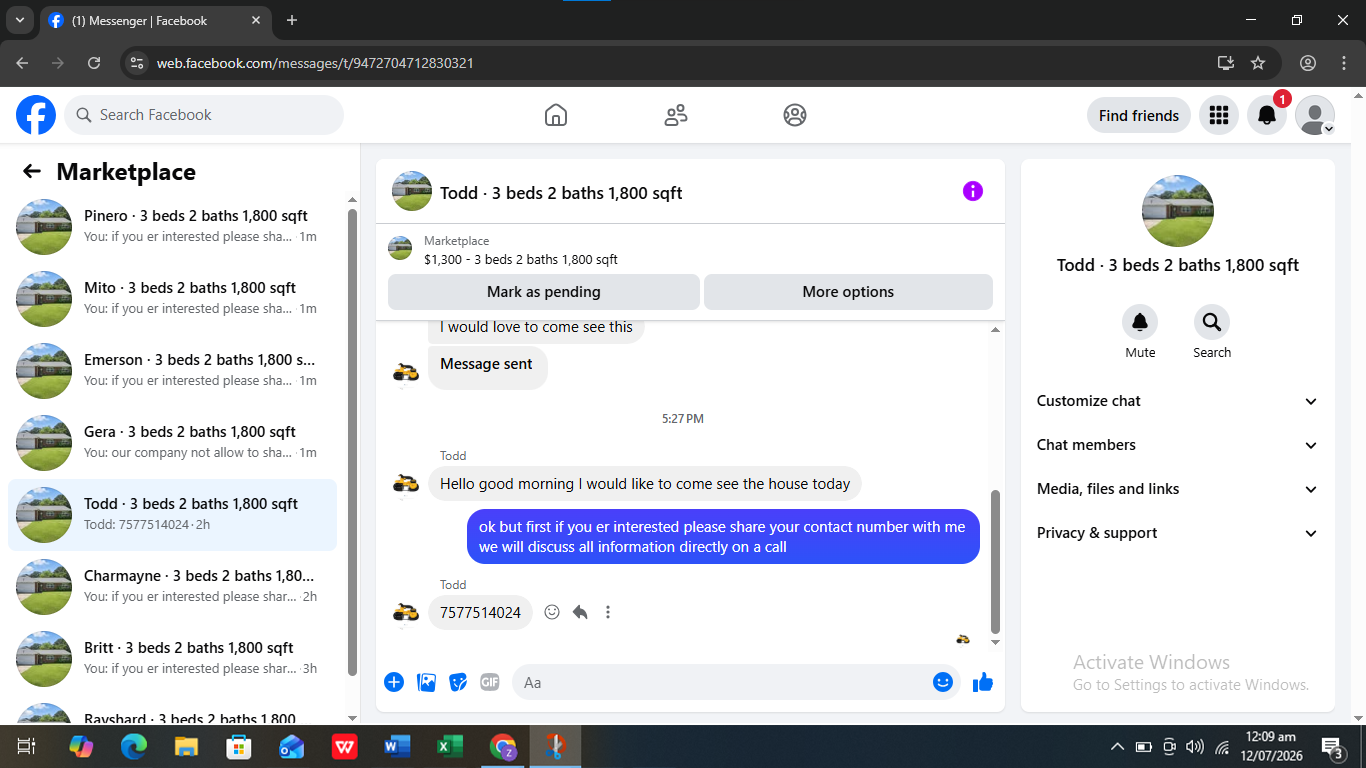The height and width of the screenshot is (768, 1366).
Task: Open Microsoft Word from the taskbar
Action: coord(397,746)
